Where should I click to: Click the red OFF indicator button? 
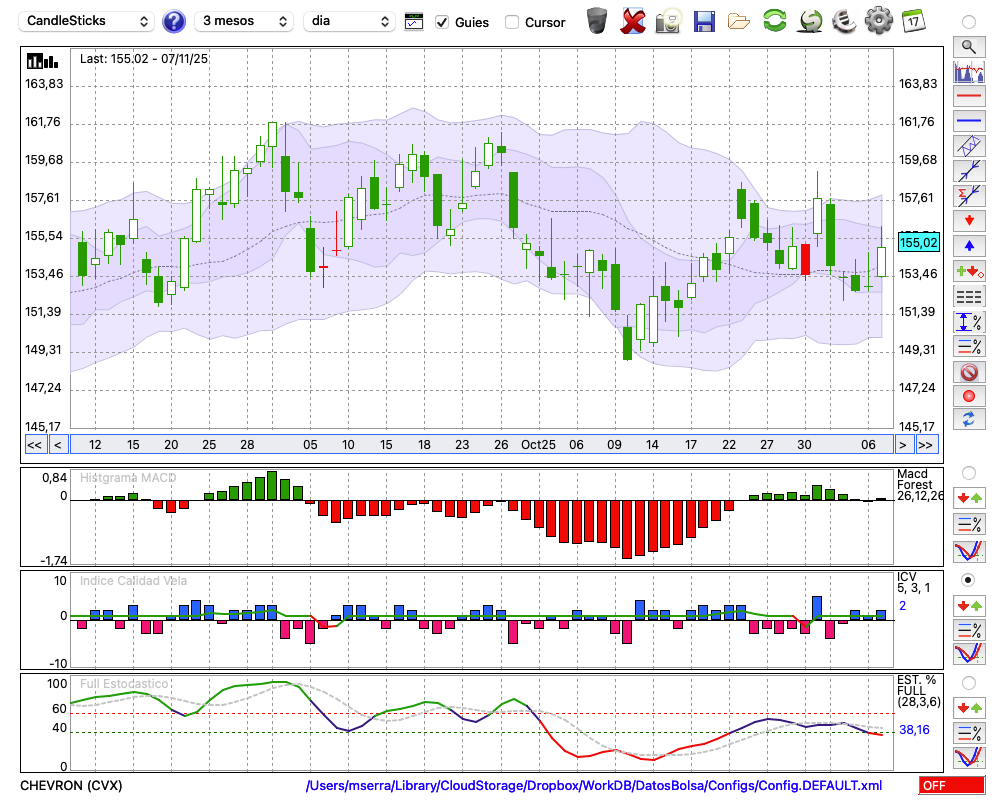click(x=951, y=786)
